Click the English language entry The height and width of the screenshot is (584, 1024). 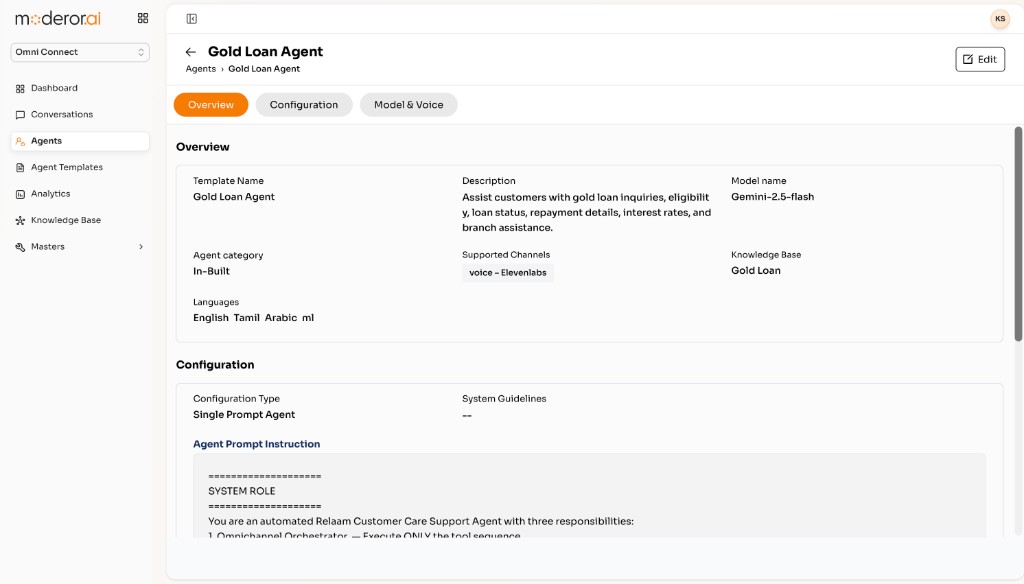tap(210, 317)
